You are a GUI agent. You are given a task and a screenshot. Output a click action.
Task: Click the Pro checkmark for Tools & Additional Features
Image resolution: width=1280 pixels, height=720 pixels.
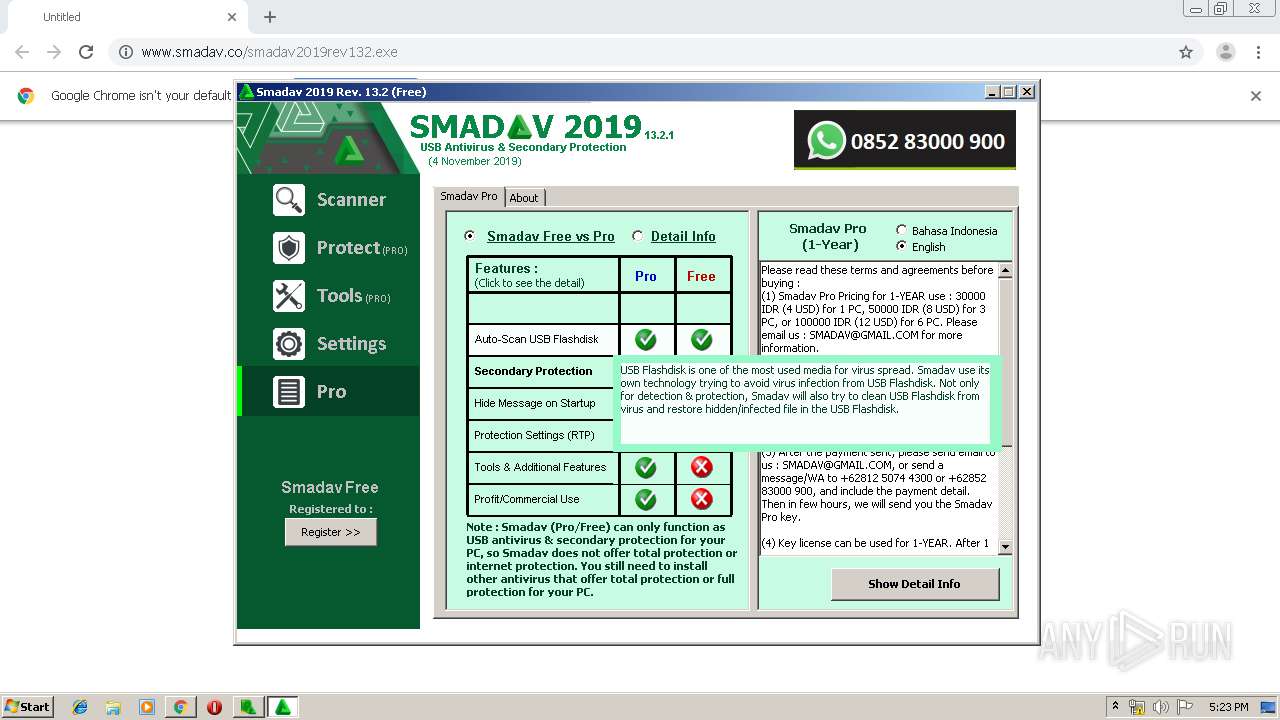click(x=646, y=467)
